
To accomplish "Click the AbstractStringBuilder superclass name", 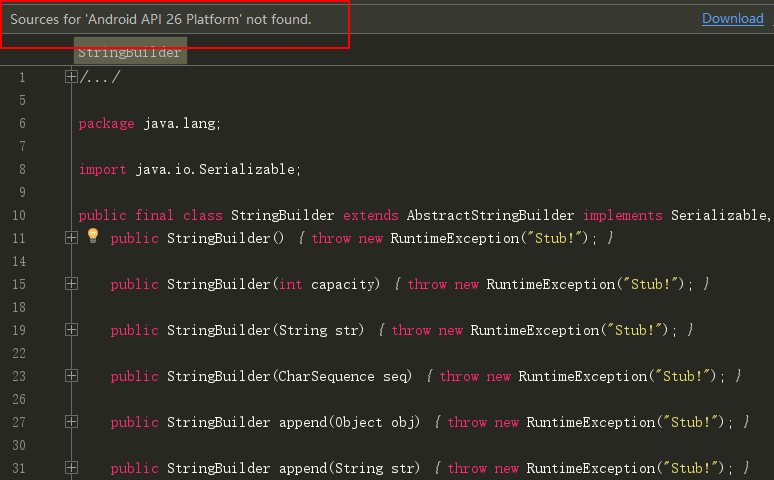I will [x=490, y=215].
